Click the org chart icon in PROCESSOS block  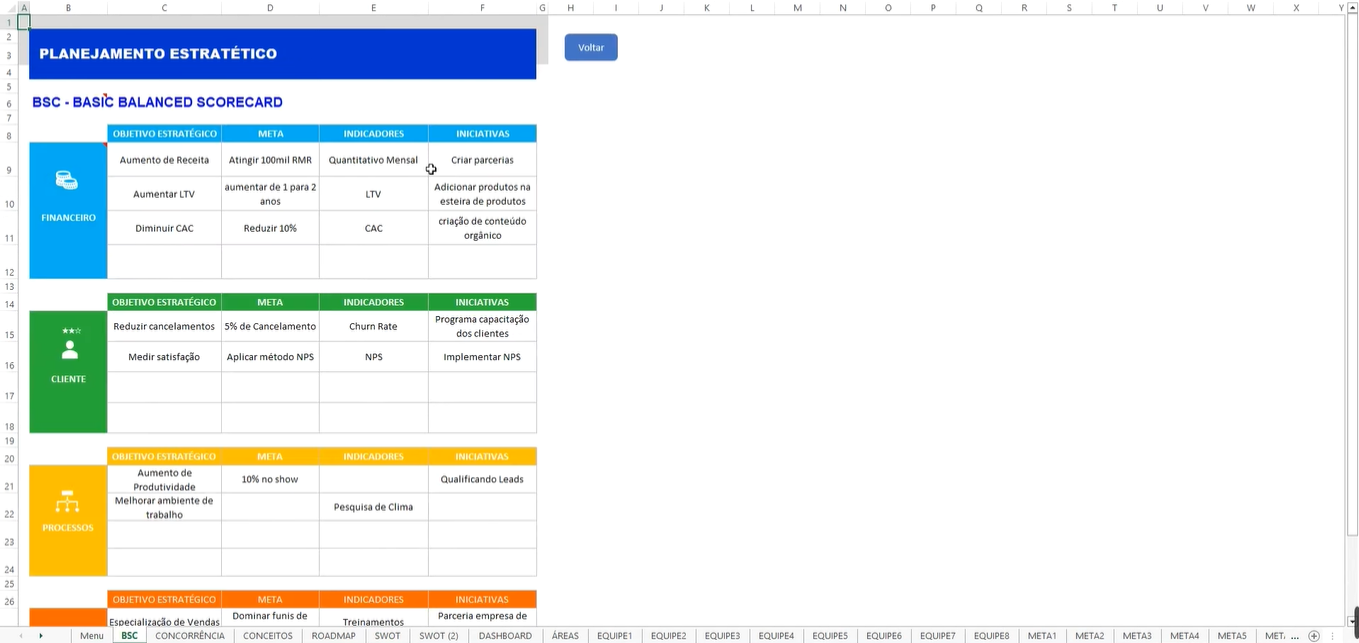(x=68, y=501)
